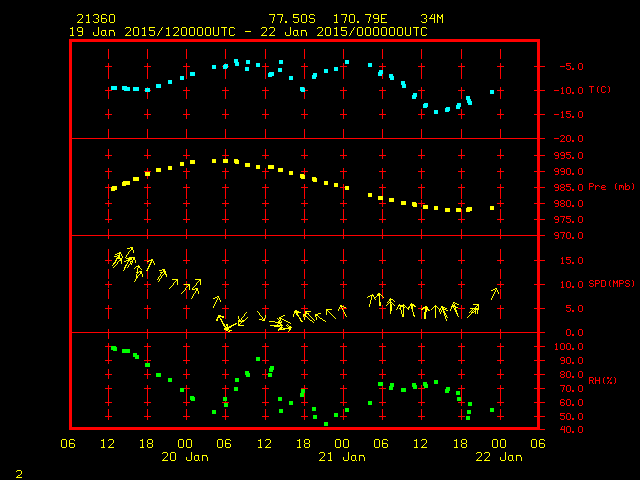Click the 15.0 wind speed tick label
This screenshot has width=640, height=480.
(571, 260)
